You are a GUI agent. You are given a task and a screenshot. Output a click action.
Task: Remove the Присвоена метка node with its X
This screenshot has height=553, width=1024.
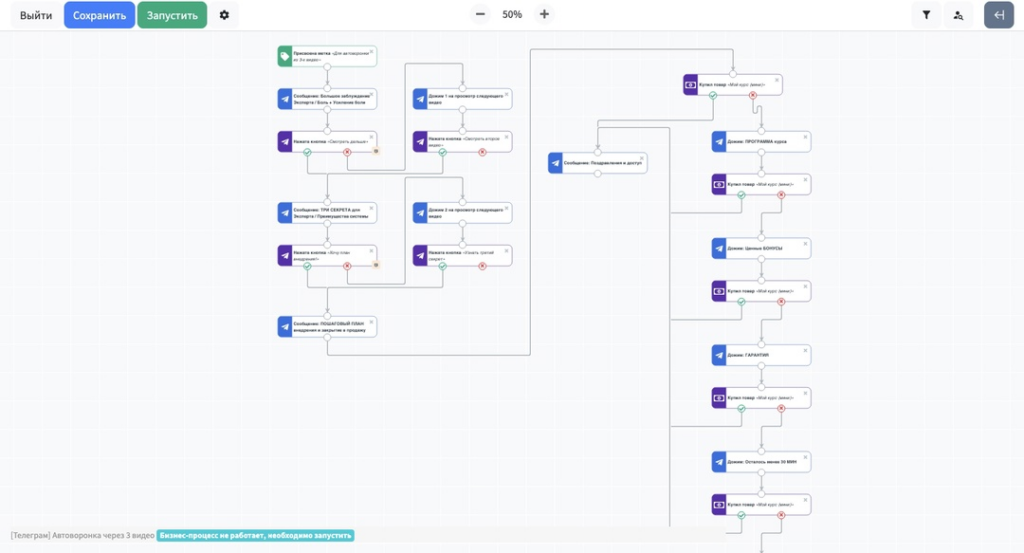[372, 52]
